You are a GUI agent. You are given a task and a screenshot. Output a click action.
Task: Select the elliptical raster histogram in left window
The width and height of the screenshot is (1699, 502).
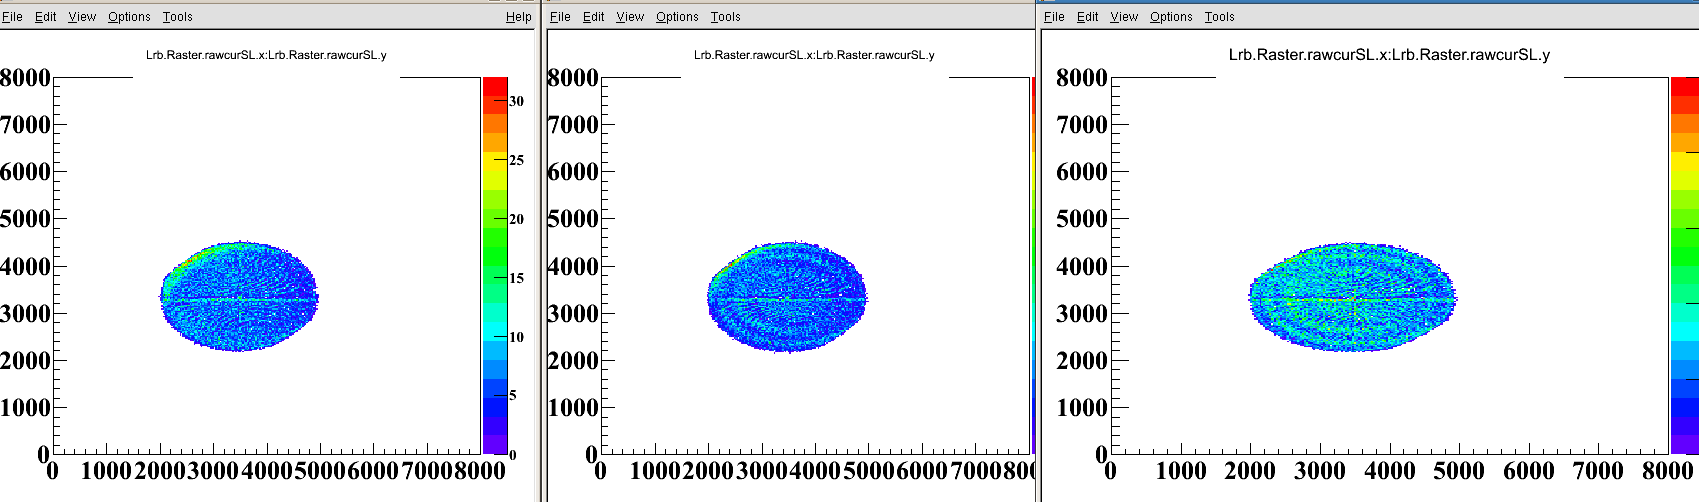(239, 296)
